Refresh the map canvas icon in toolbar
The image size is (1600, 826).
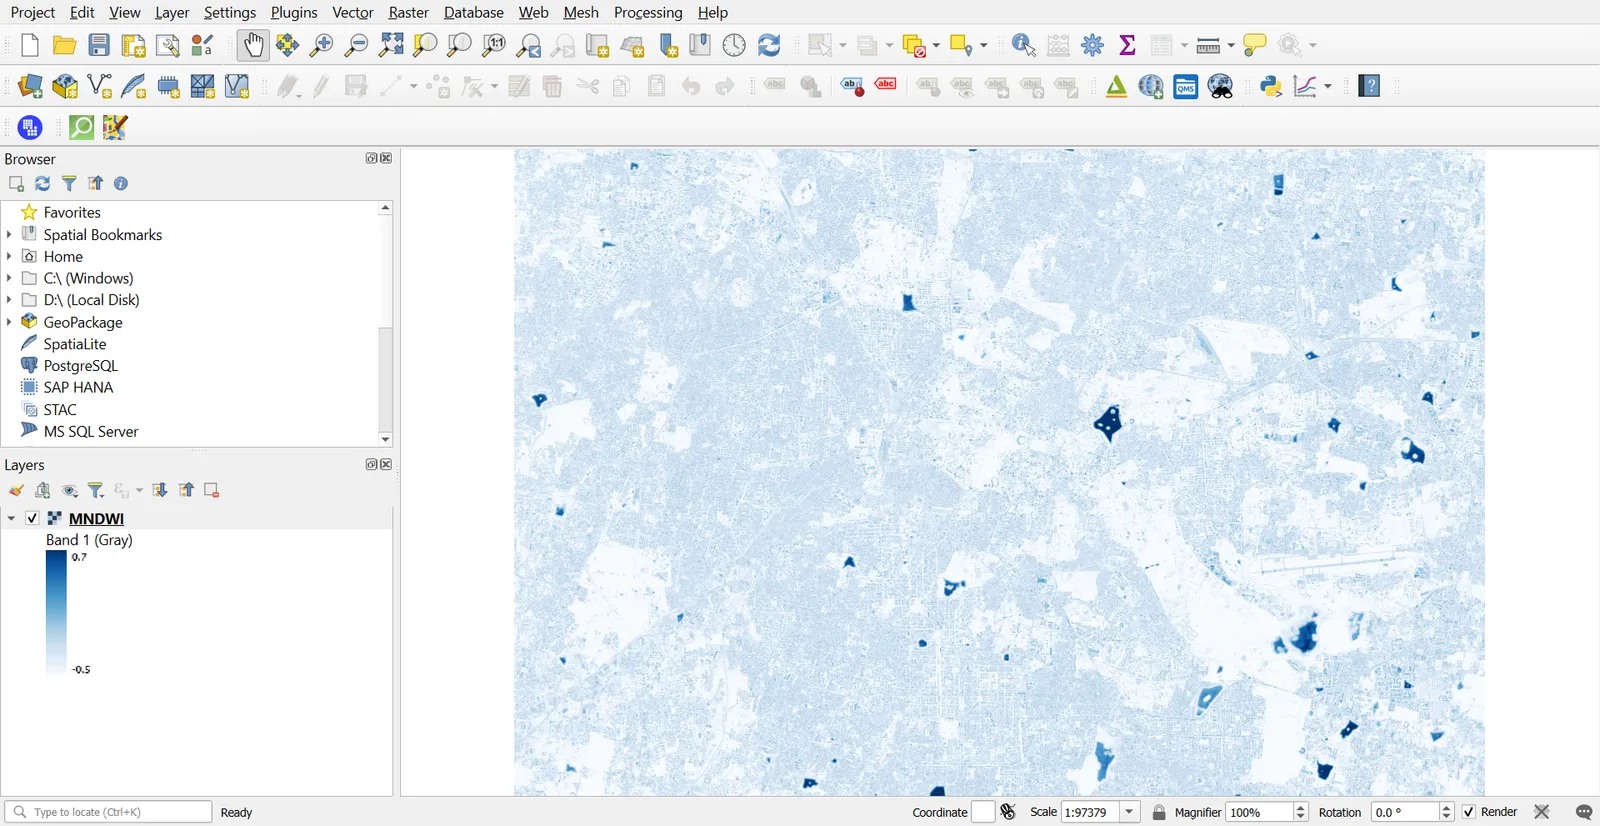click(769, 45)
